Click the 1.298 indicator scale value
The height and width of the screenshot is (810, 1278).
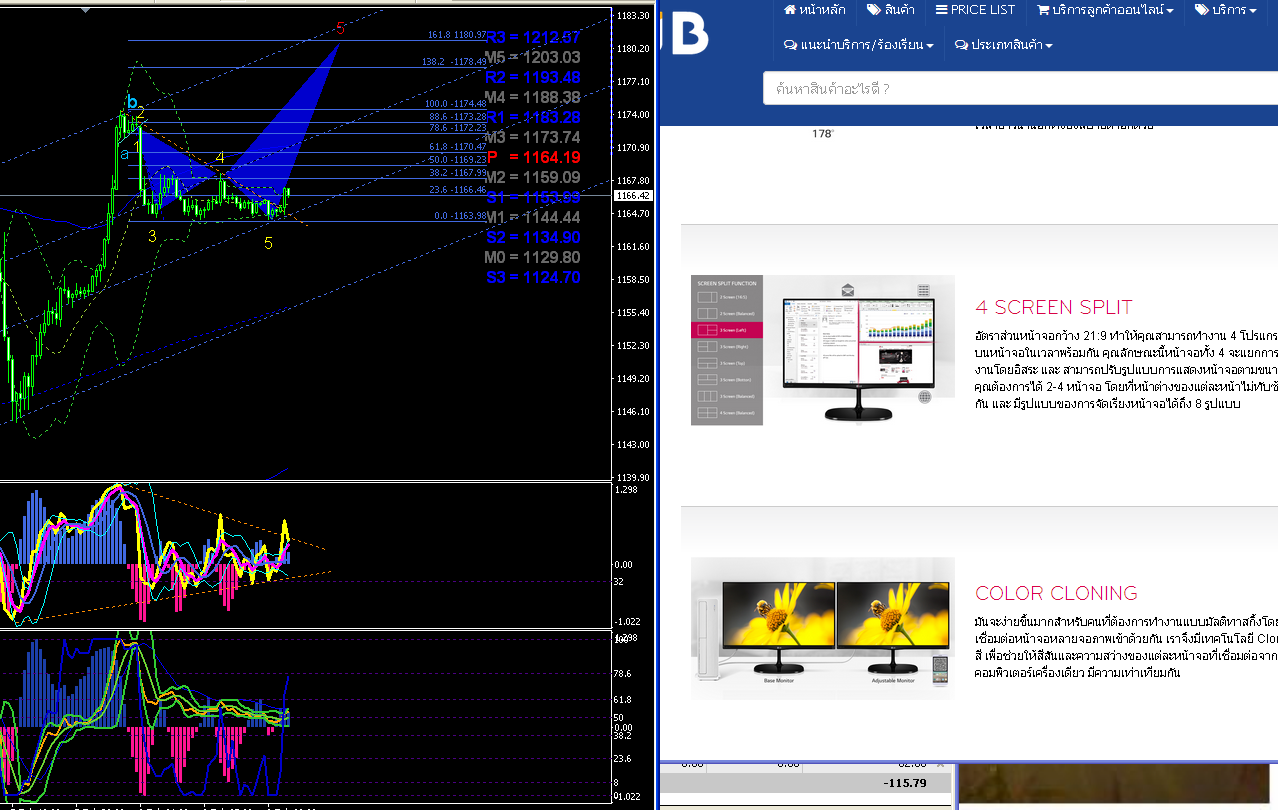click(x=628, y=490)
